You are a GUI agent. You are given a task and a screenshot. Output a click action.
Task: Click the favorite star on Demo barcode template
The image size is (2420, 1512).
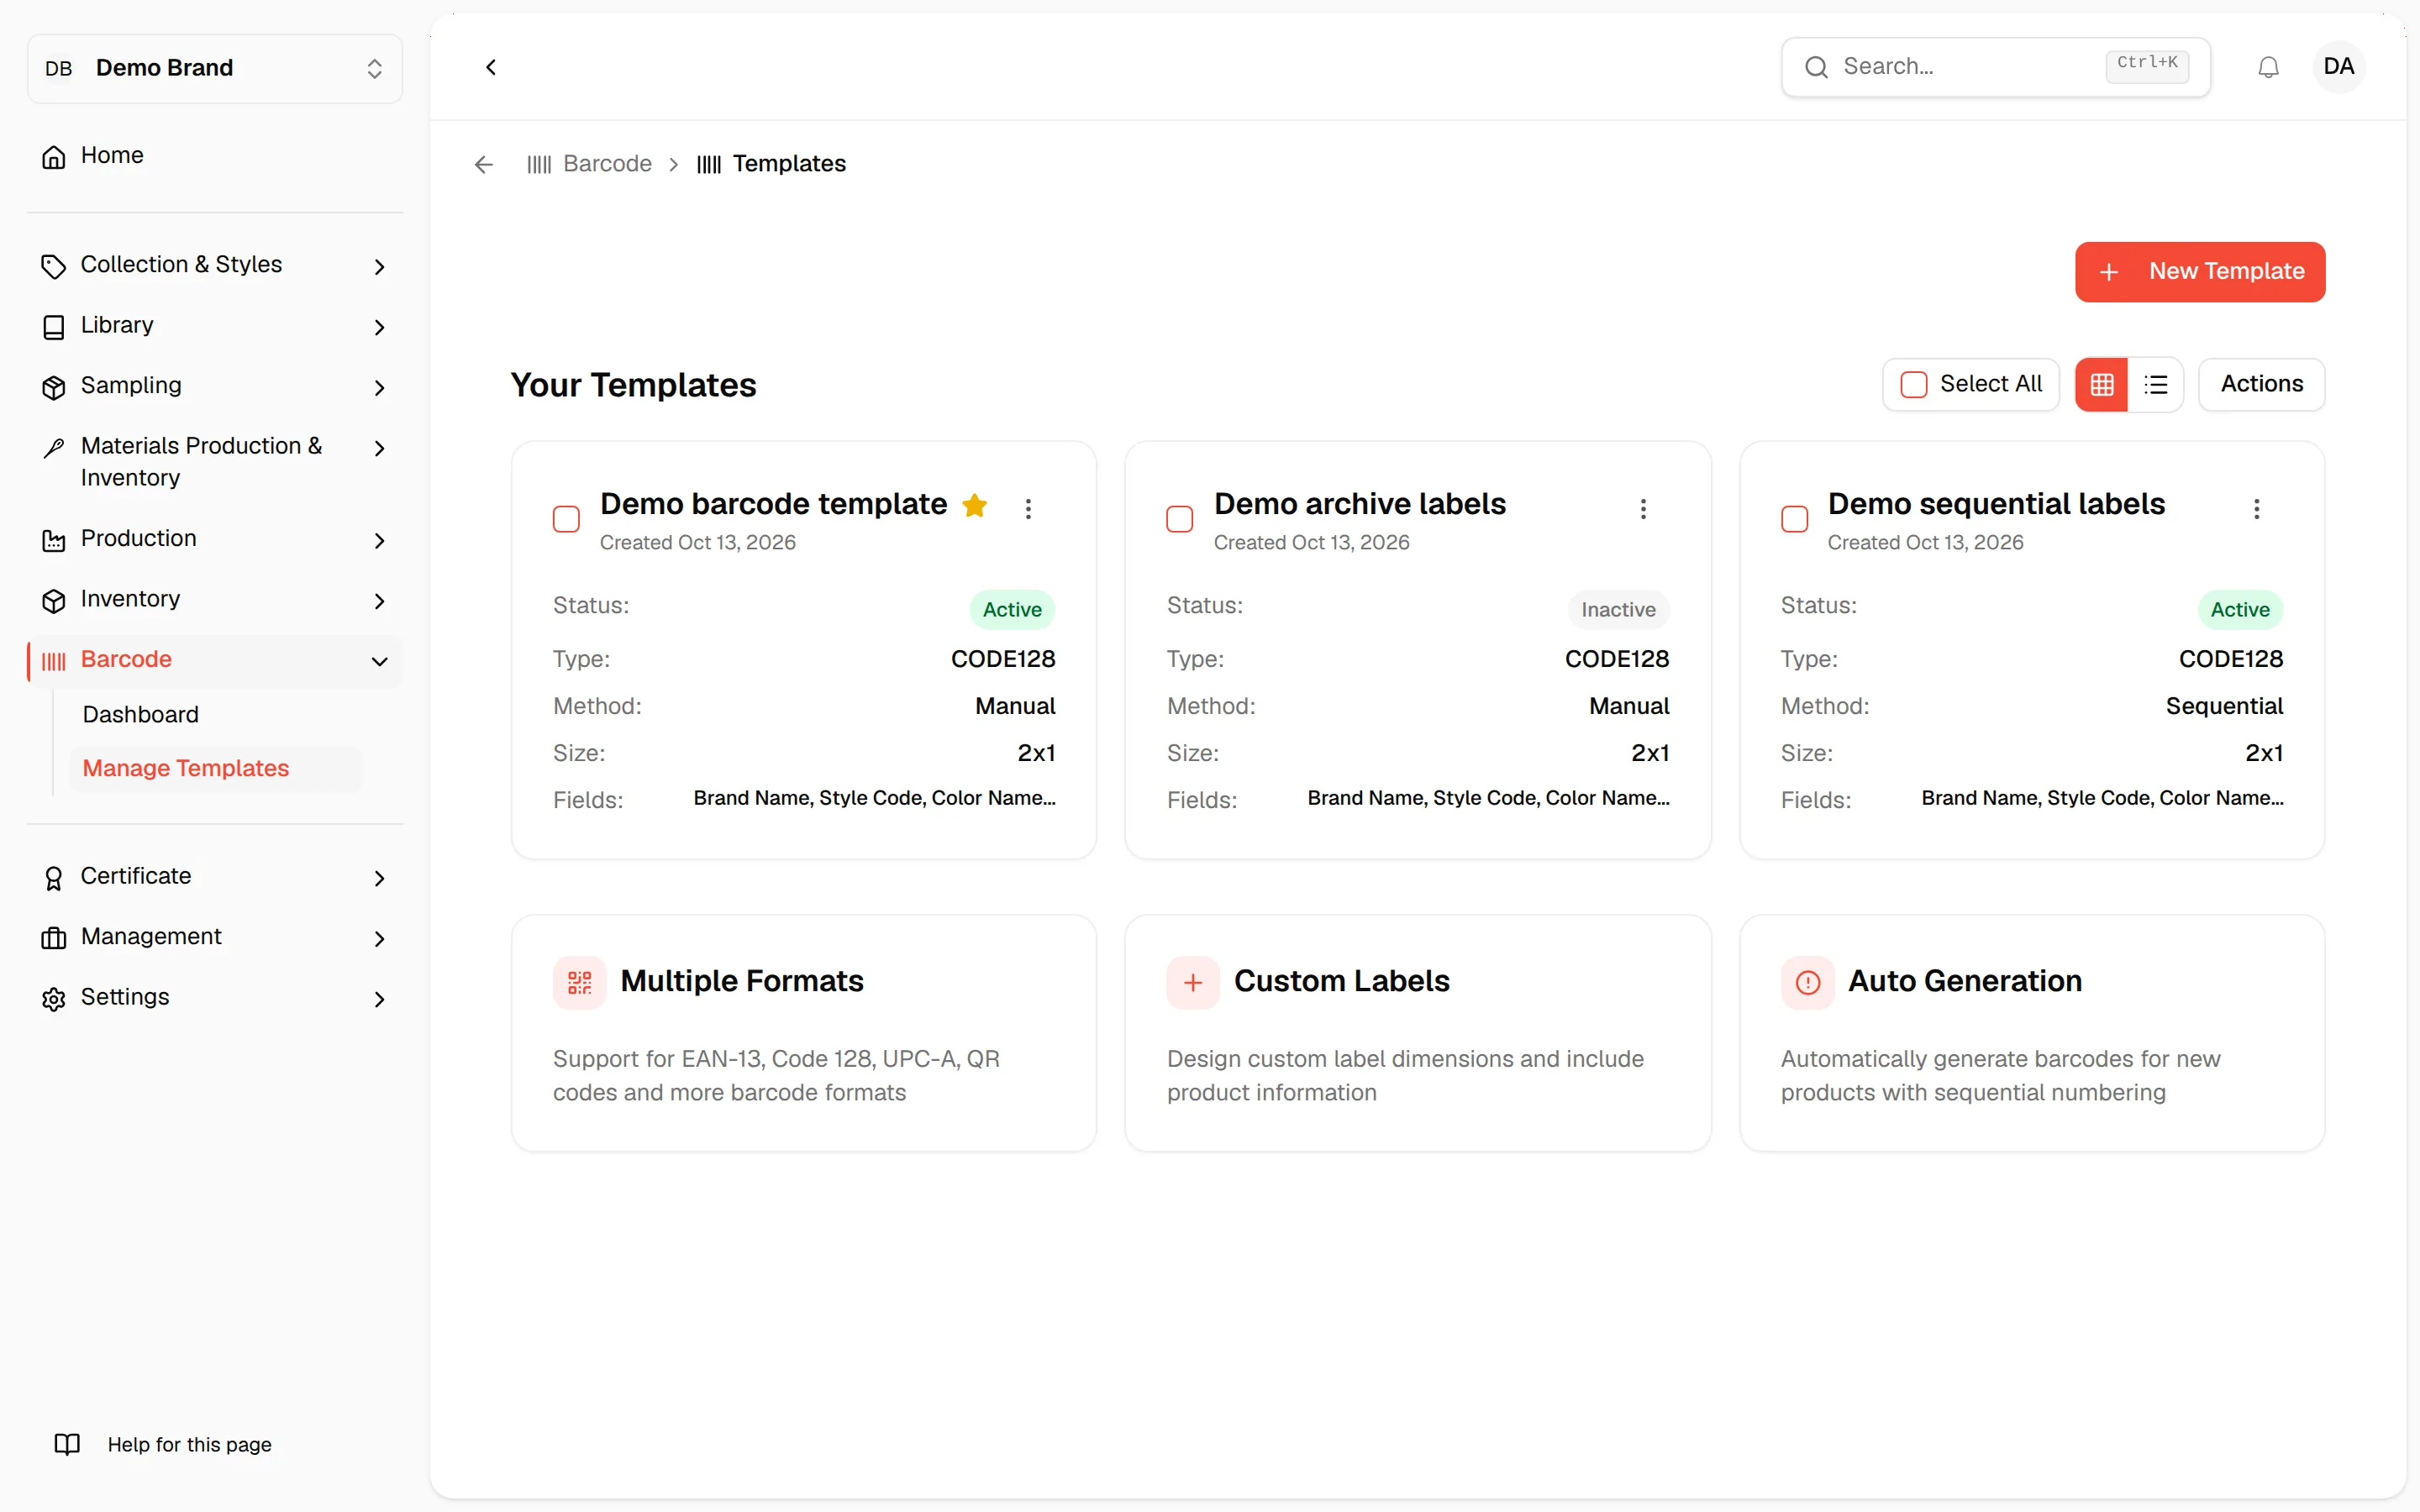point(975,505)
